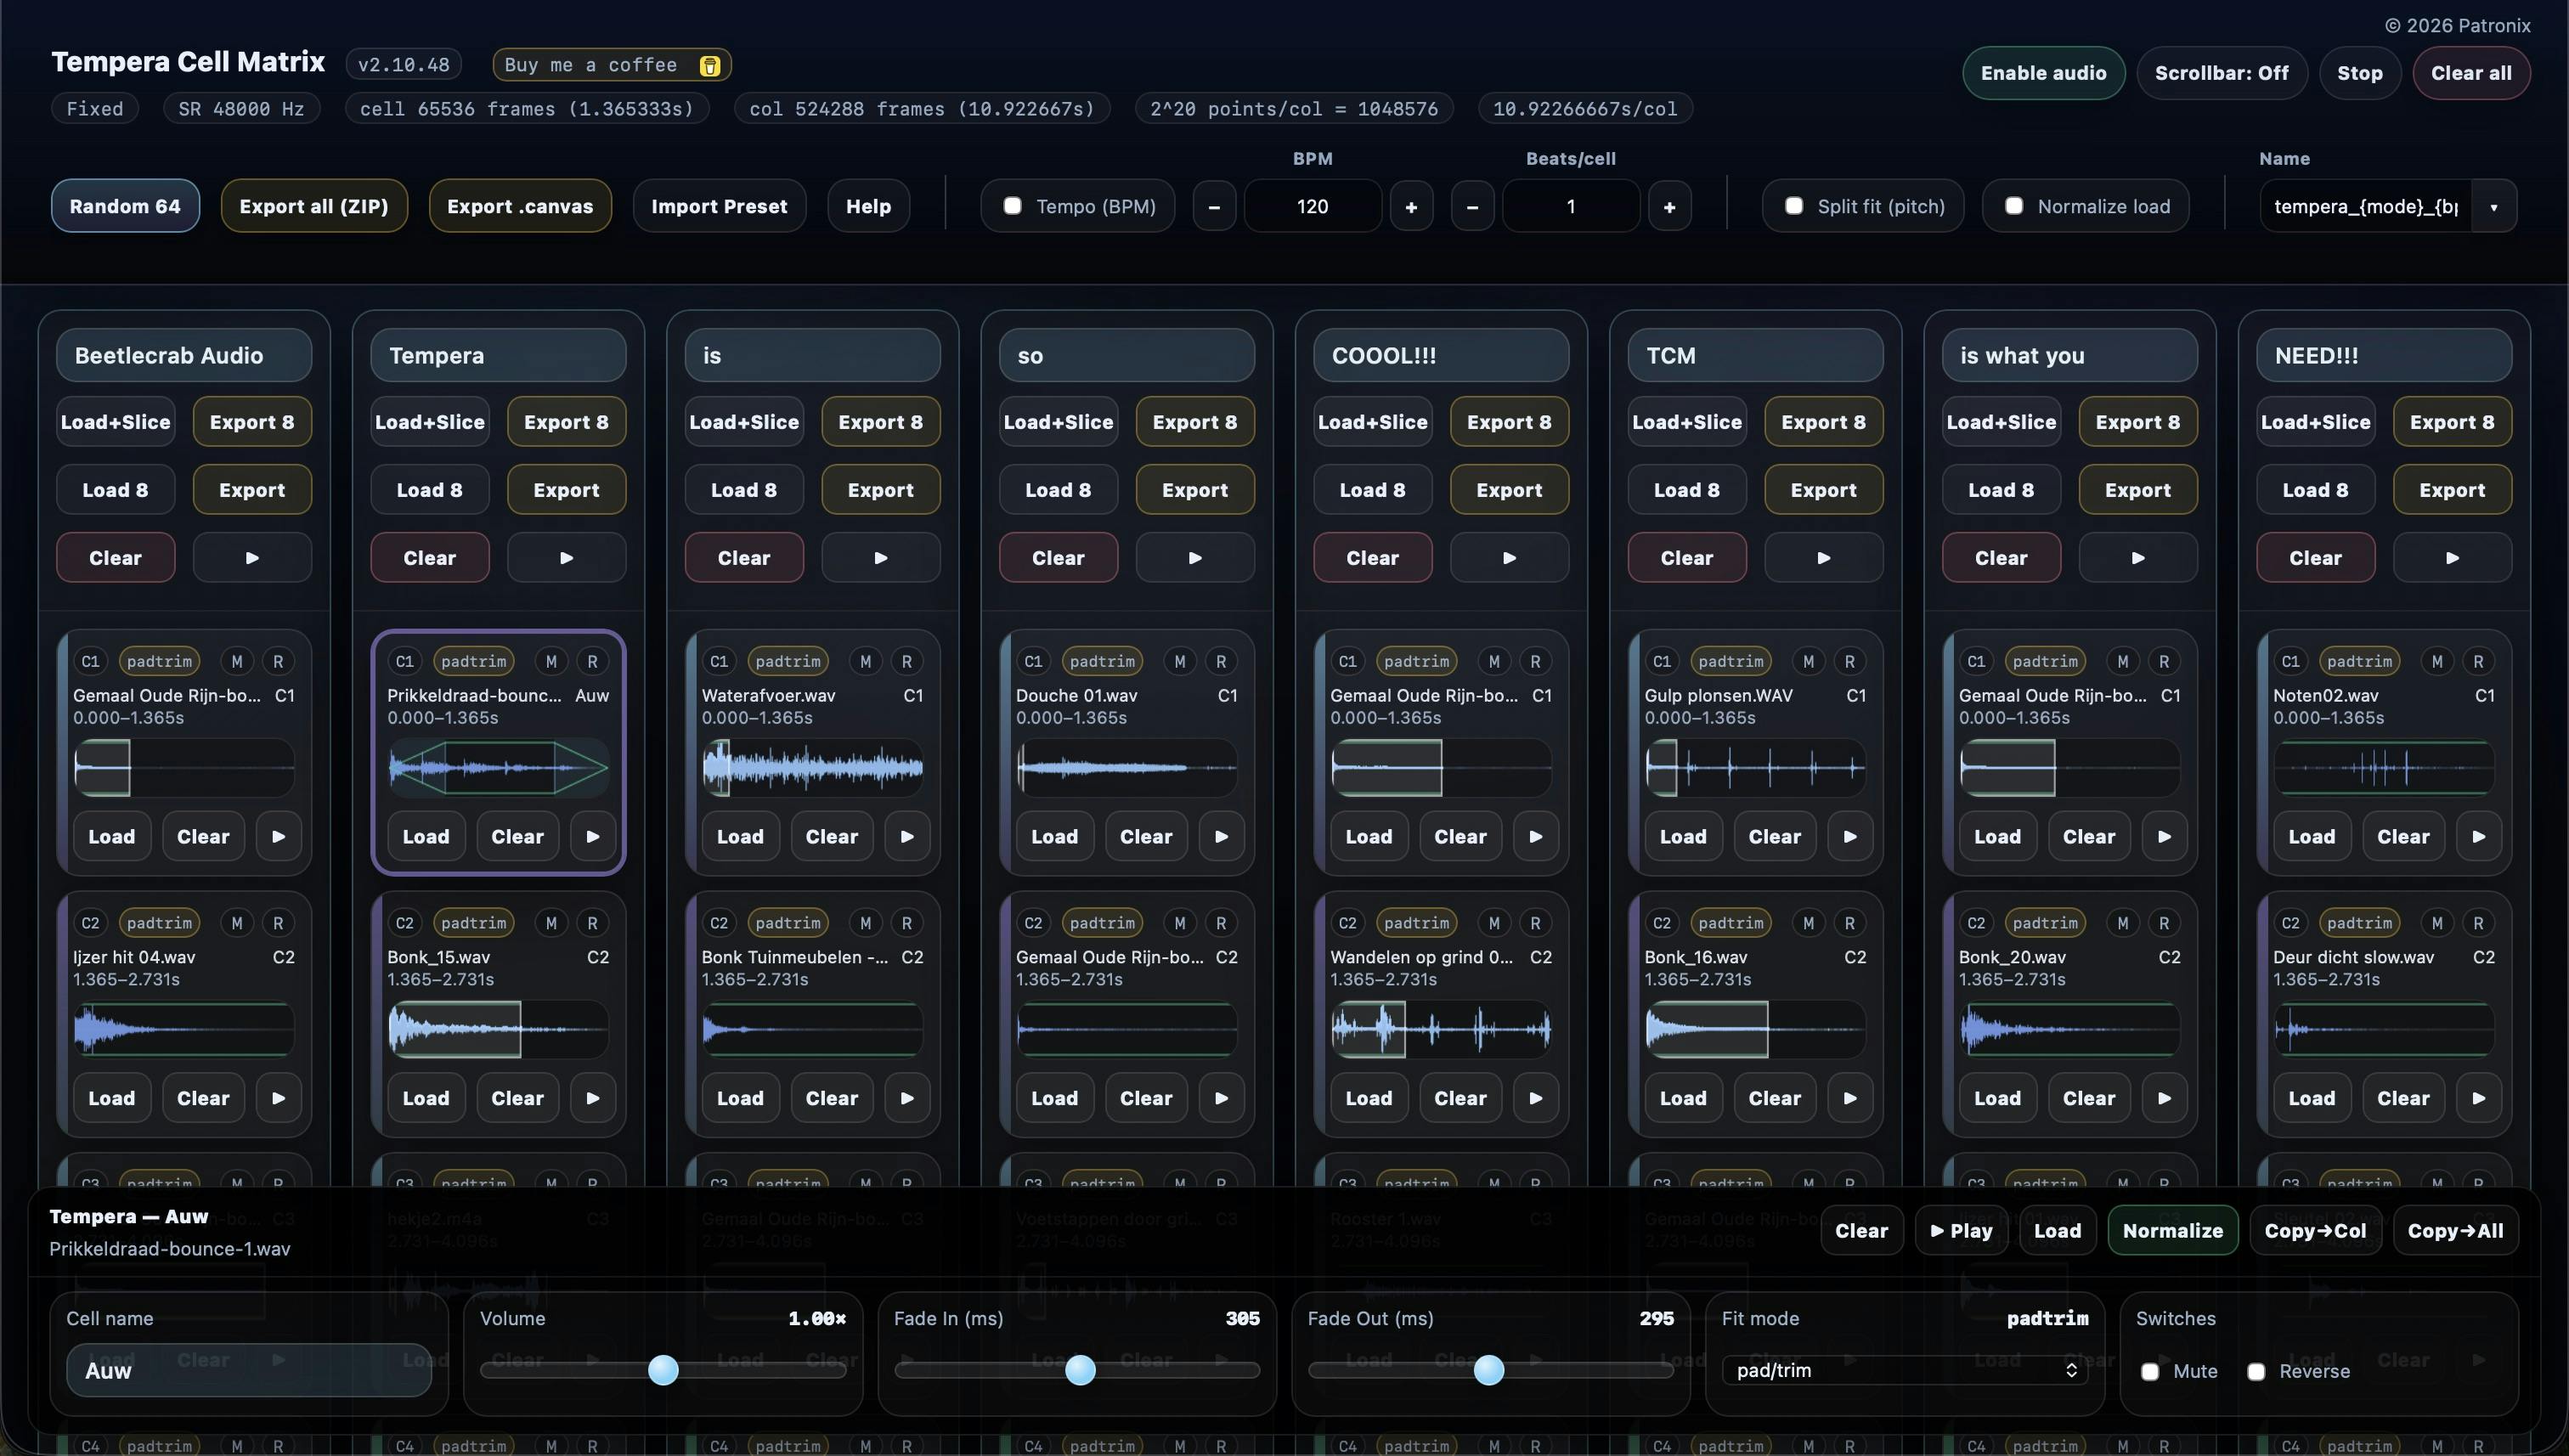Click padtrim badge on Bonk_20.wav cell
The width and height of the screenshot is (2569, 1456).
tap(2045, 923)
